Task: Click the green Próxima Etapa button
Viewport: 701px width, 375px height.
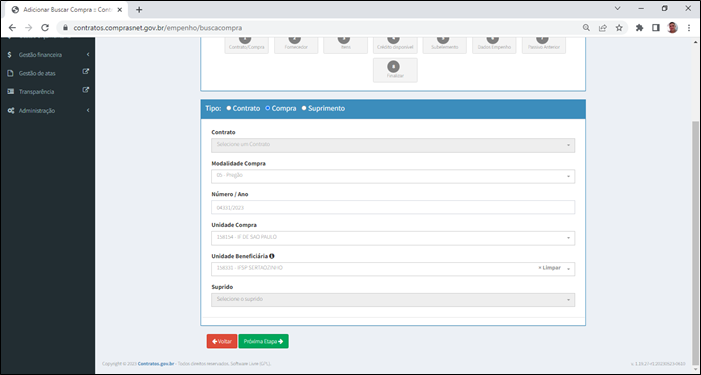Action: click(x=263, y=341)
